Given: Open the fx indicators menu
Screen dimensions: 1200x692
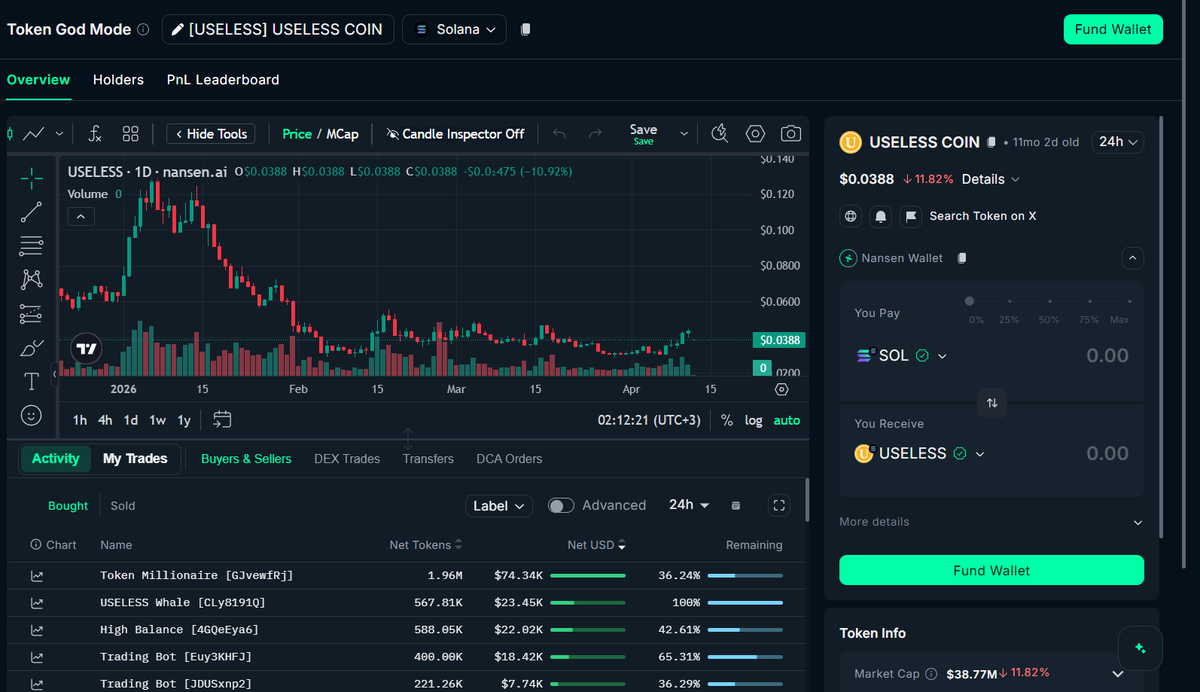Looking at the screenshot, I should point(96,133).
